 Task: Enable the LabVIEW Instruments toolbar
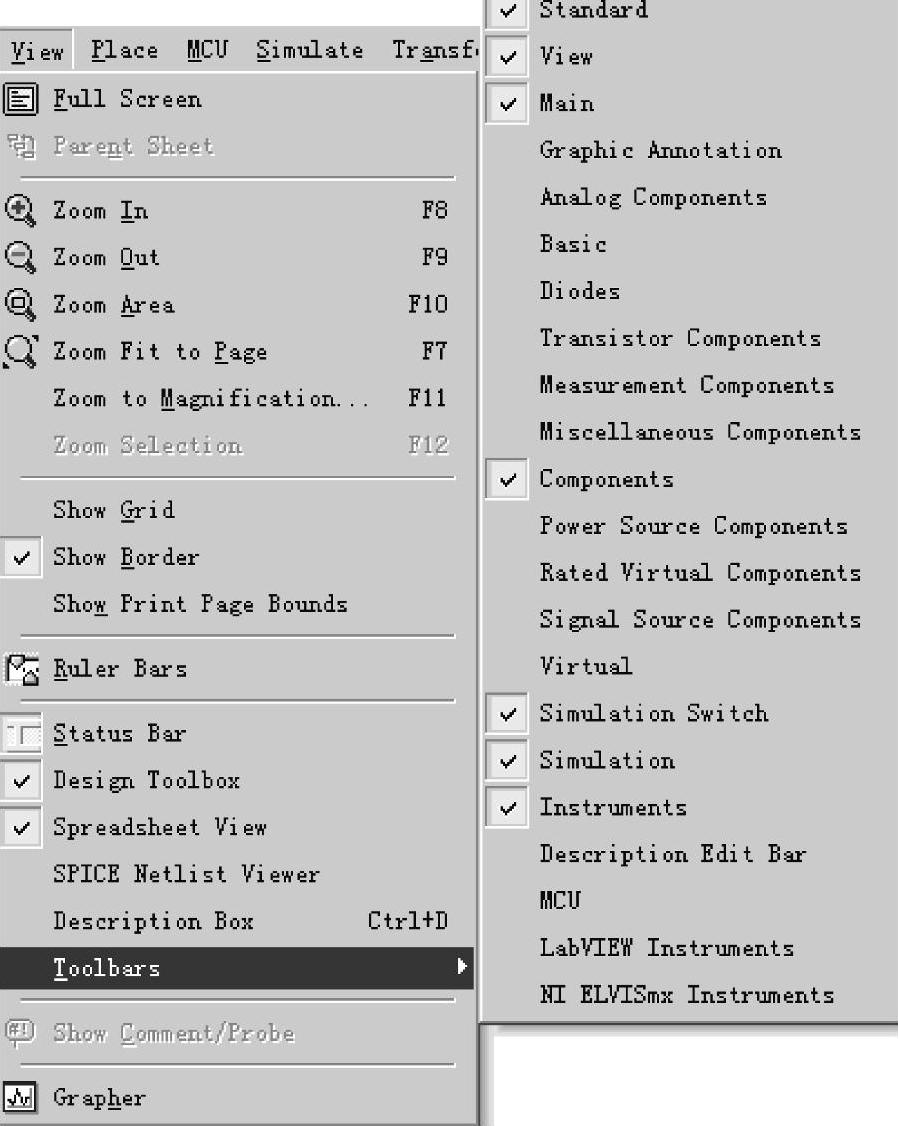(666, 947)
